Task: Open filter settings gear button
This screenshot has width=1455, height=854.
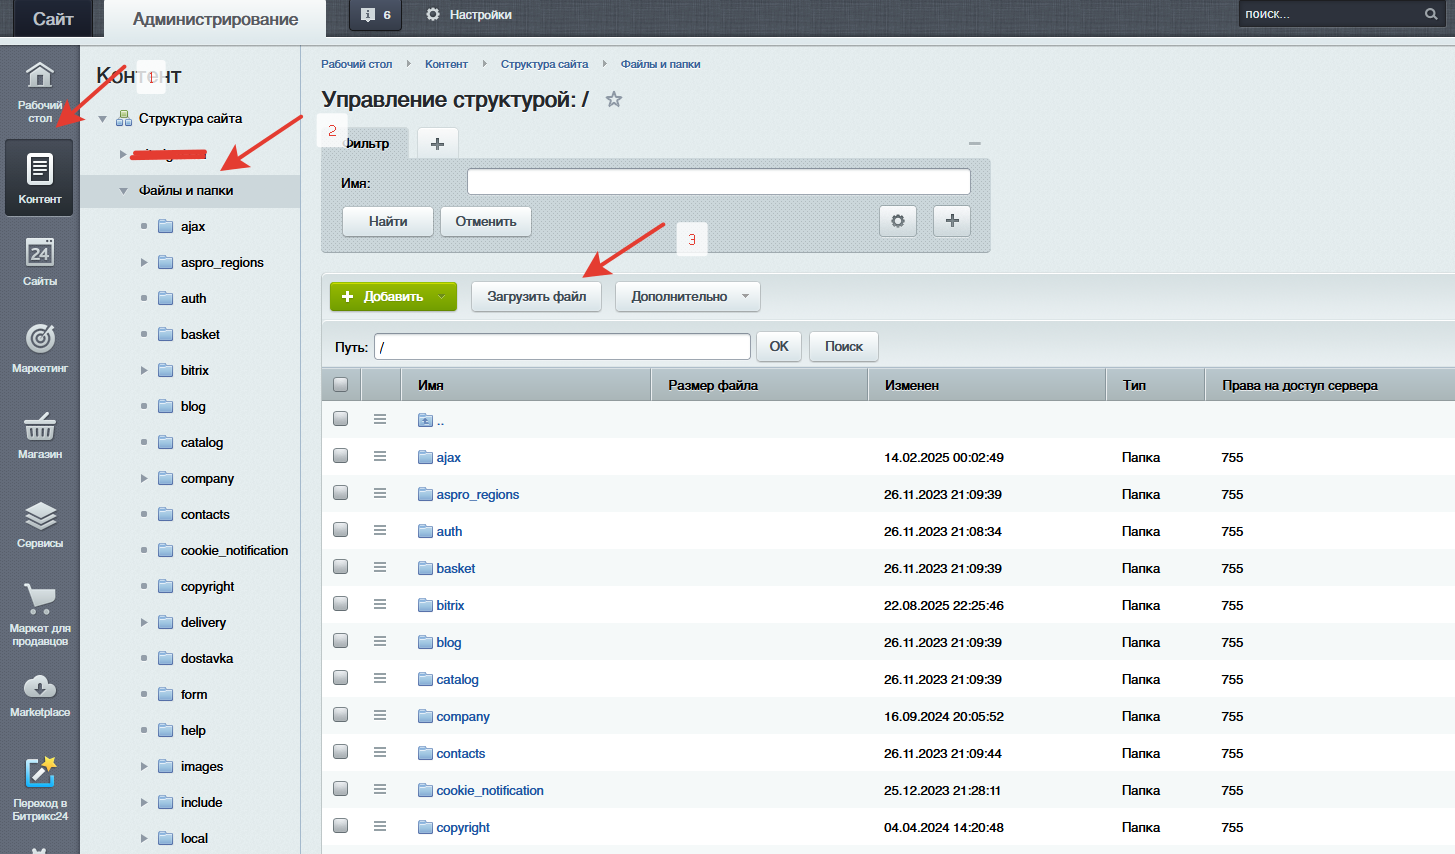Action: click(897, 221)
